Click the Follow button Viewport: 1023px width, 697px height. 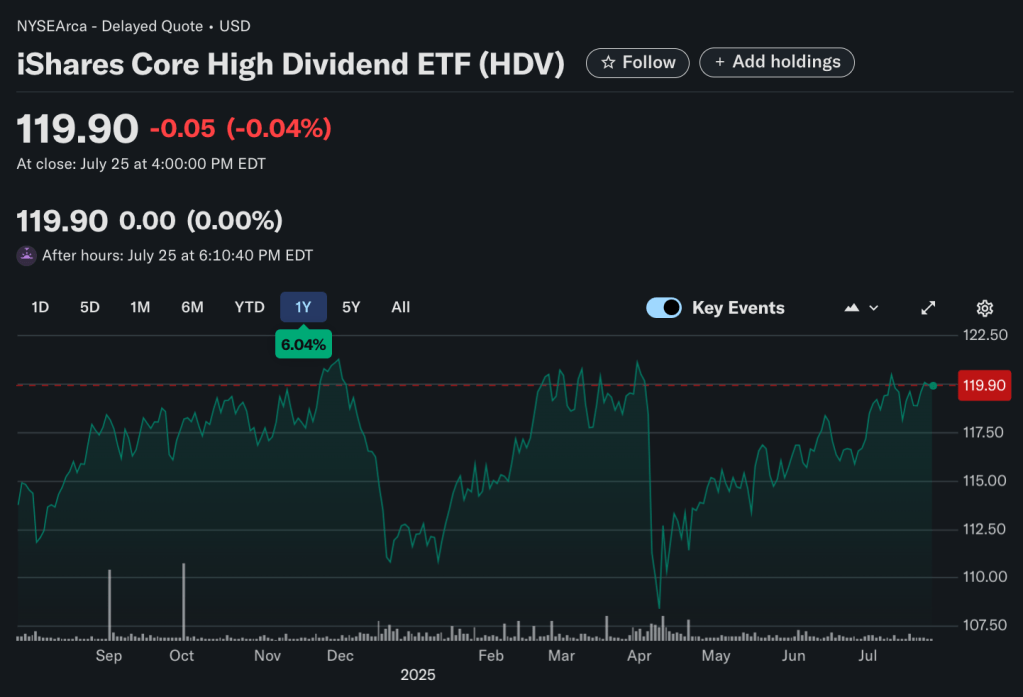(637, 62)
